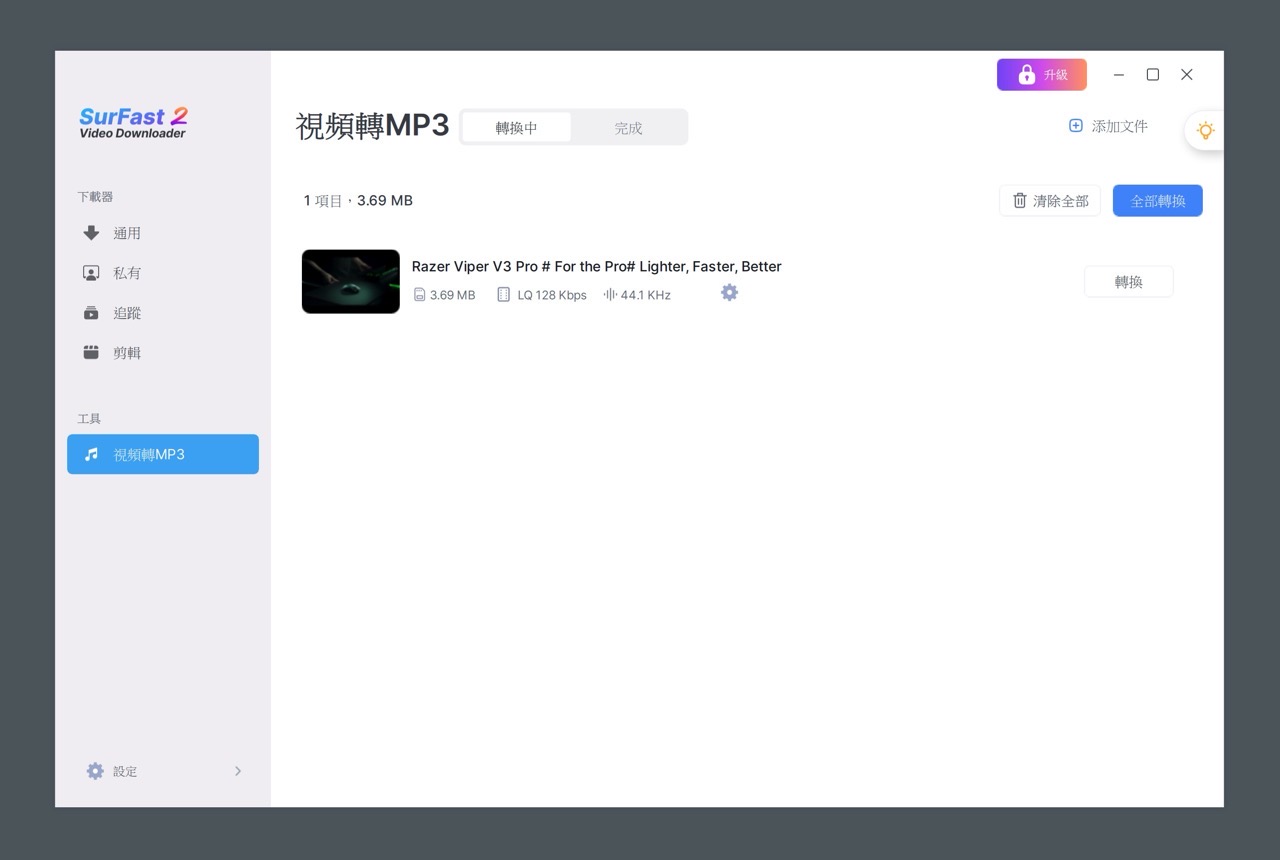Click 清除全部 to clear all items

point(1050,201)
